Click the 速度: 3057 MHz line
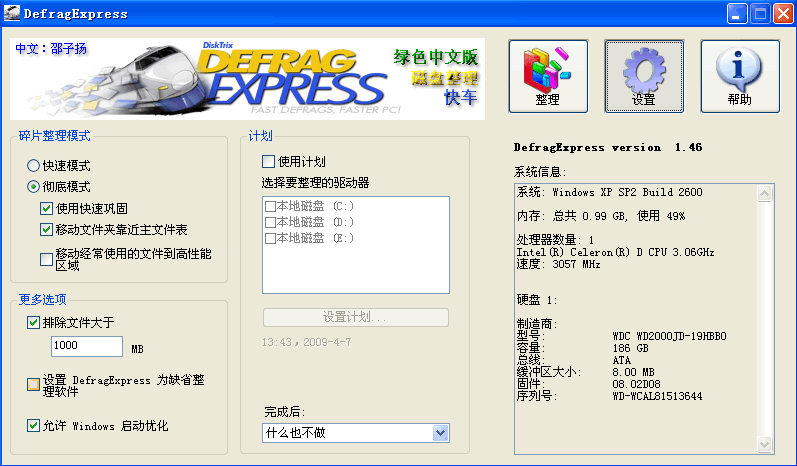The width and height of the screenshot is (797, 466). point(559,264)
